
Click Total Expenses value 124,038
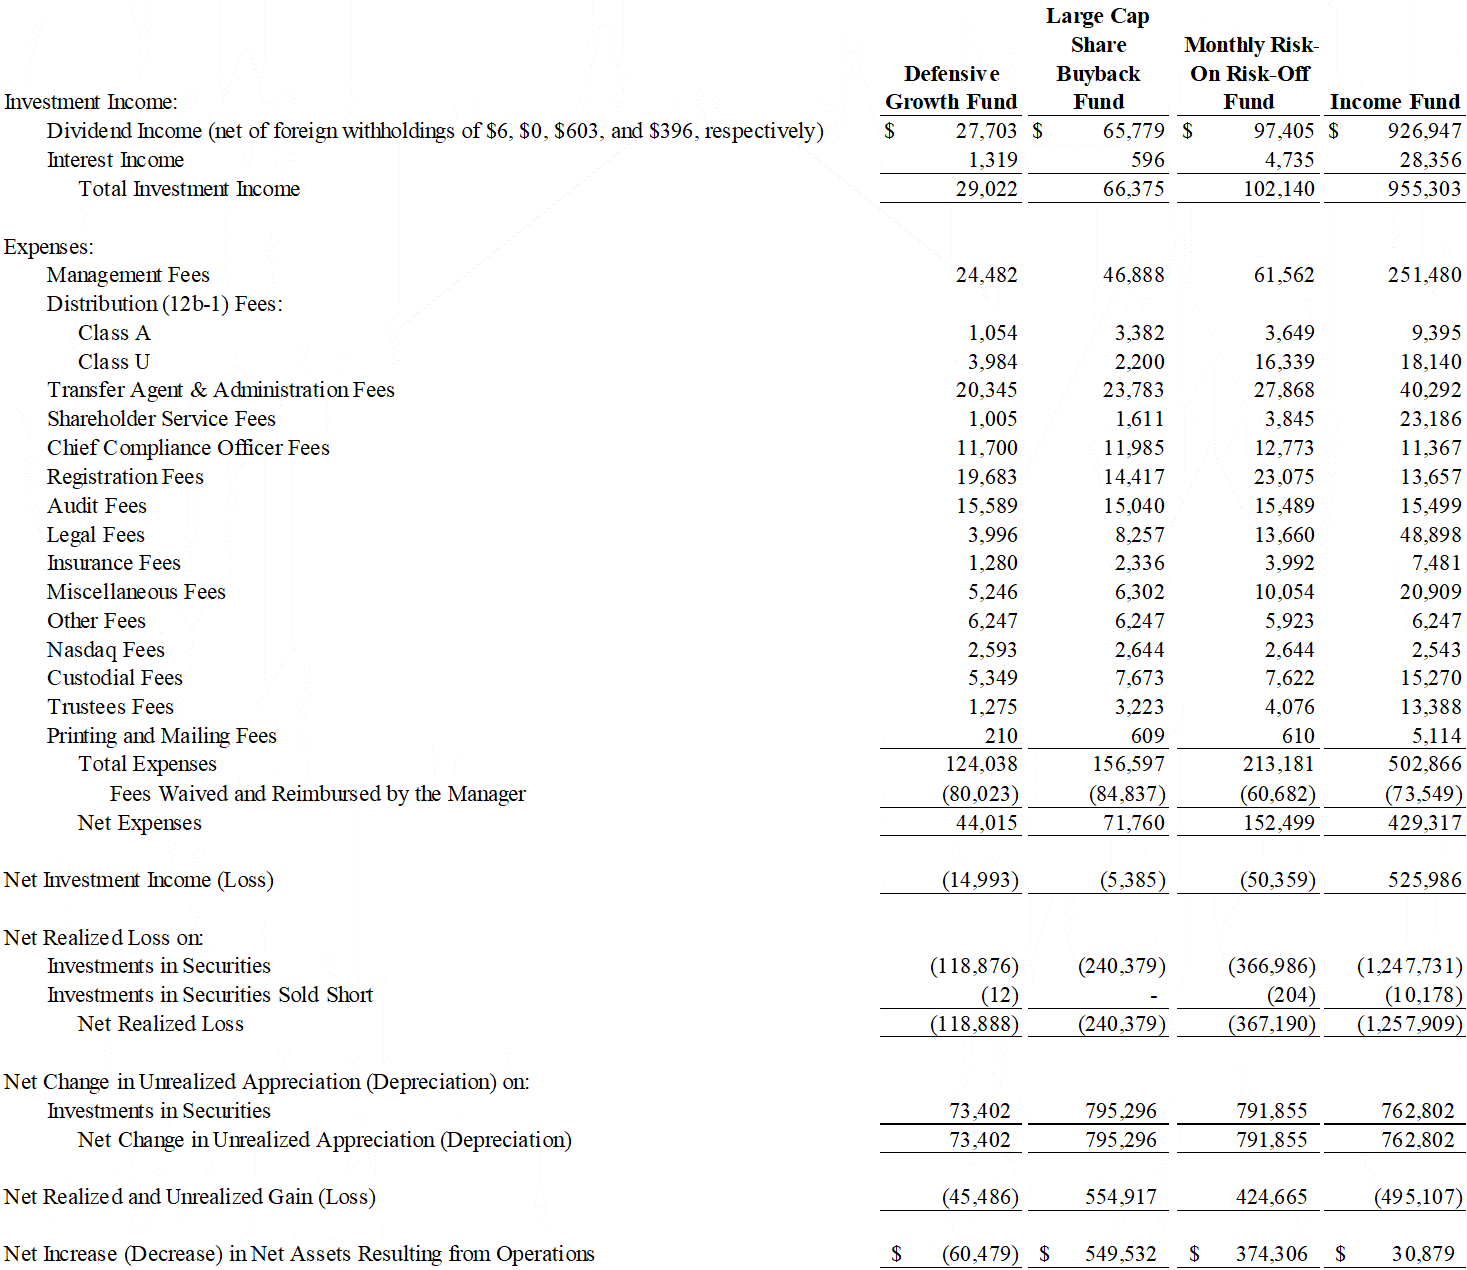pyautogui.click(x=981, y=764)
